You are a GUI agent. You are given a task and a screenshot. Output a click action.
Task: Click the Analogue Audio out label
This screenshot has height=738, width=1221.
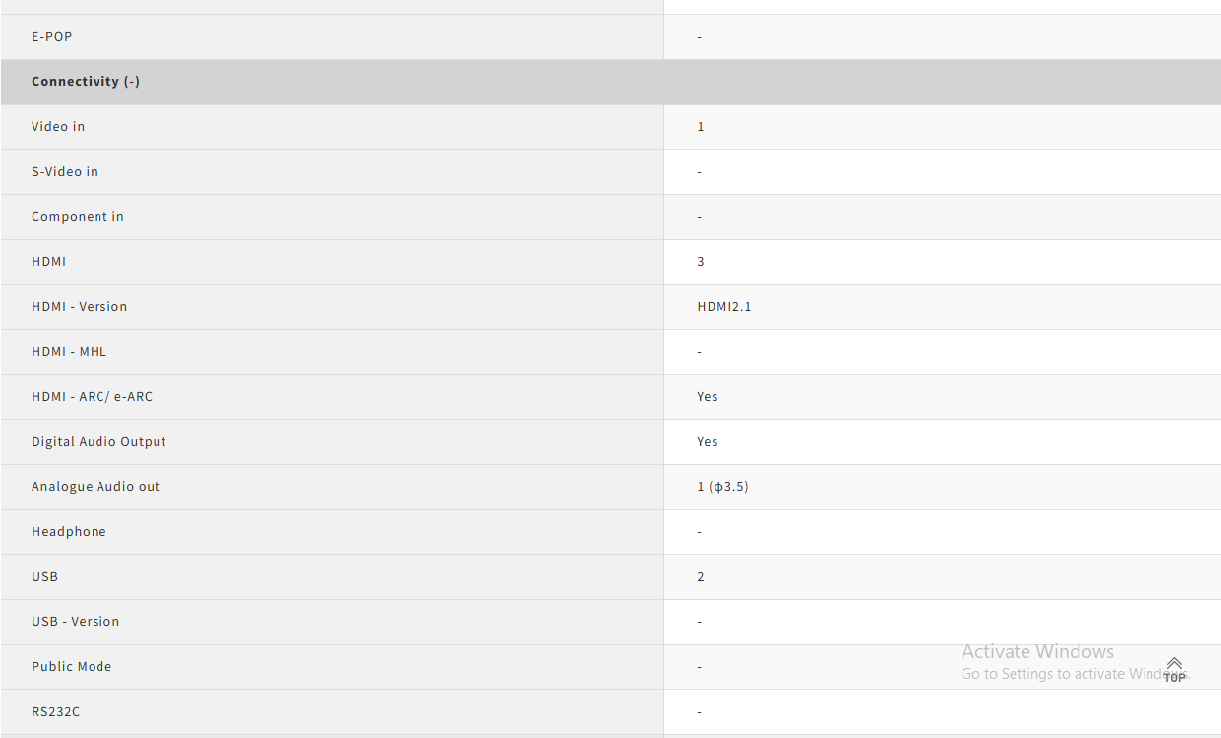[x=96, y=487]
